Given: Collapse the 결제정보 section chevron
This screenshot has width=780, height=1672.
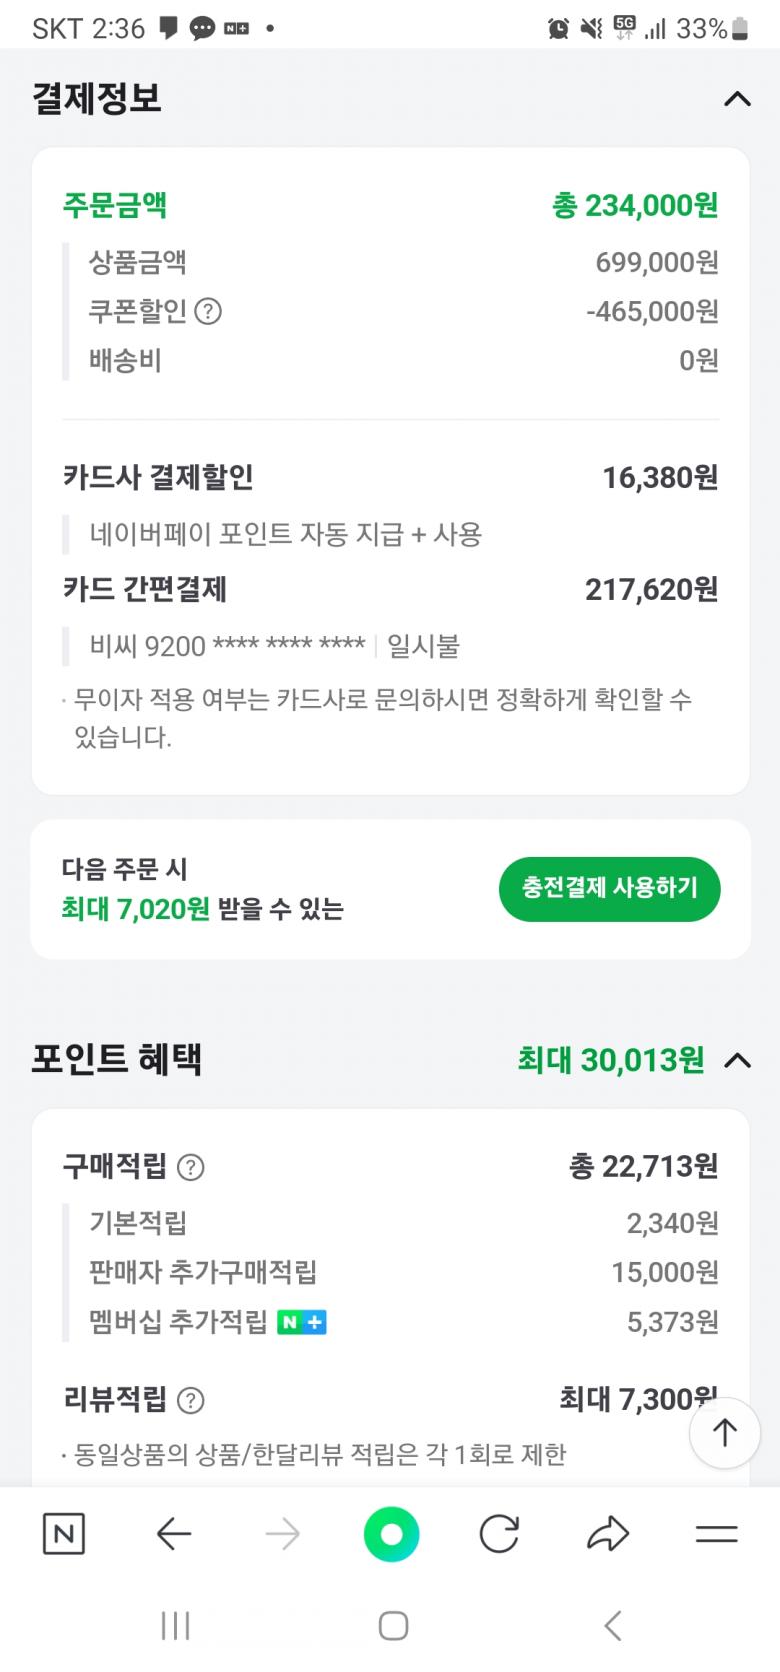Looking at the screenshot, I should pyautogui.click(x=737, y=98).
